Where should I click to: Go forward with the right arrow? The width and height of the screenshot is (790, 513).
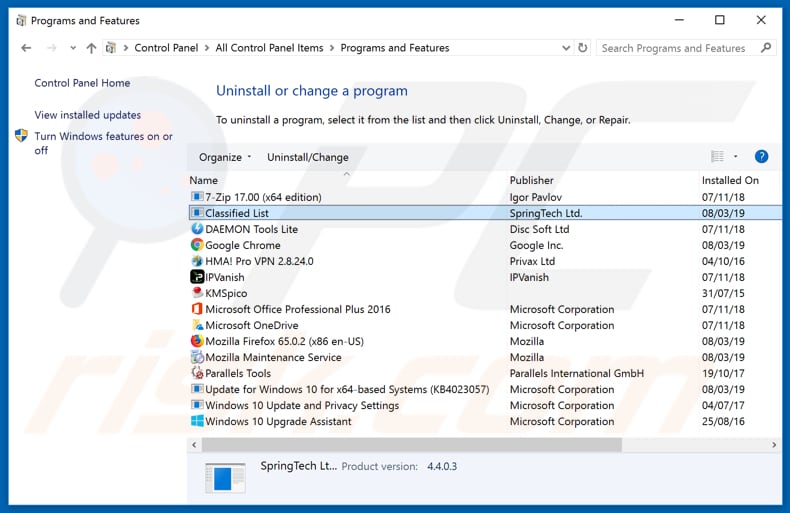point(51,48)
